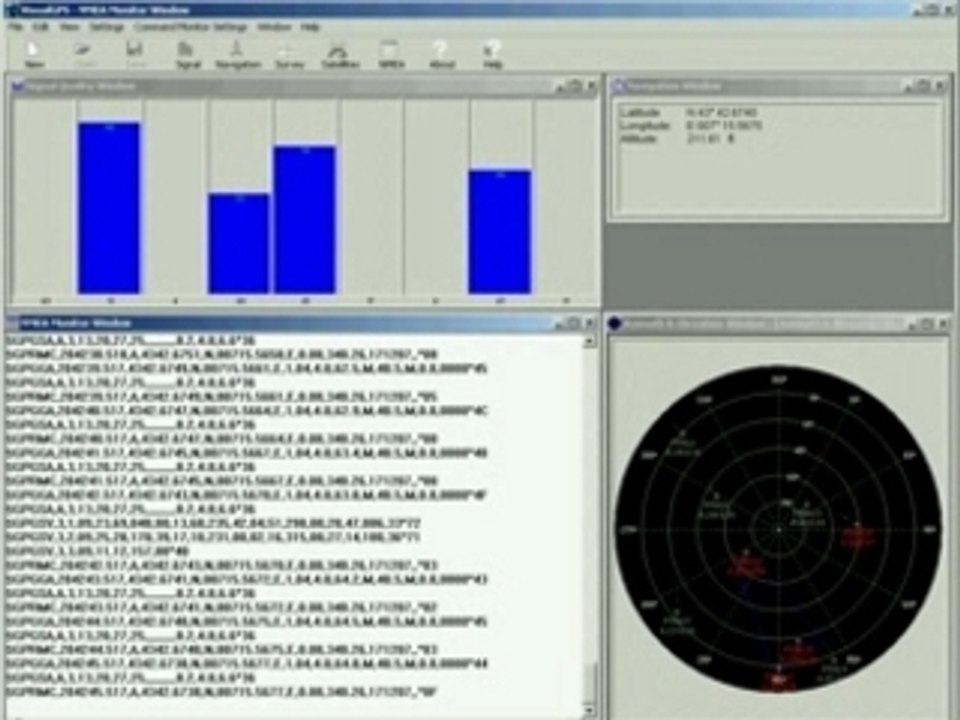960x720 pixels.
Task: Click the Signal Quality window title icon
Action: [x=17, y=86]
